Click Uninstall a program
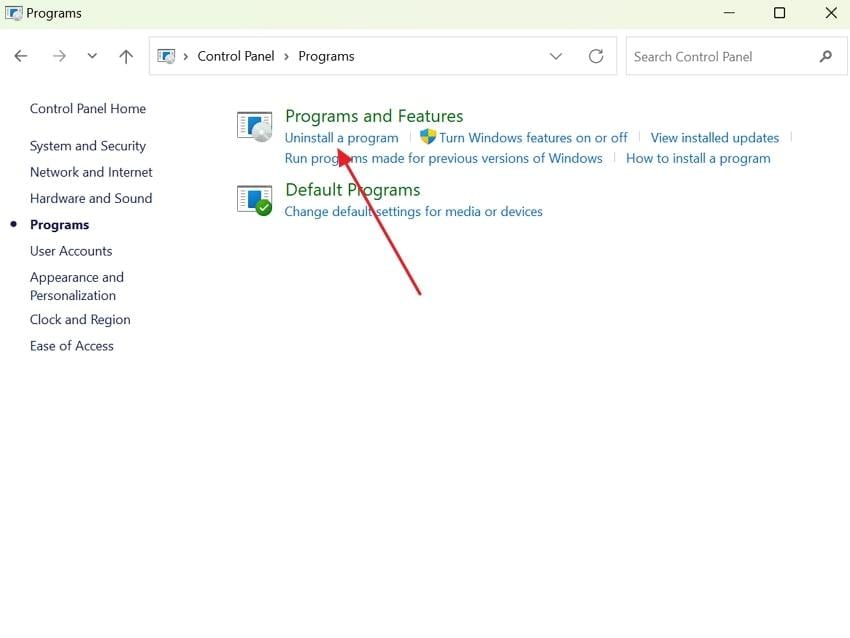This screenshot has width=850, height=638. click(342, 138)
